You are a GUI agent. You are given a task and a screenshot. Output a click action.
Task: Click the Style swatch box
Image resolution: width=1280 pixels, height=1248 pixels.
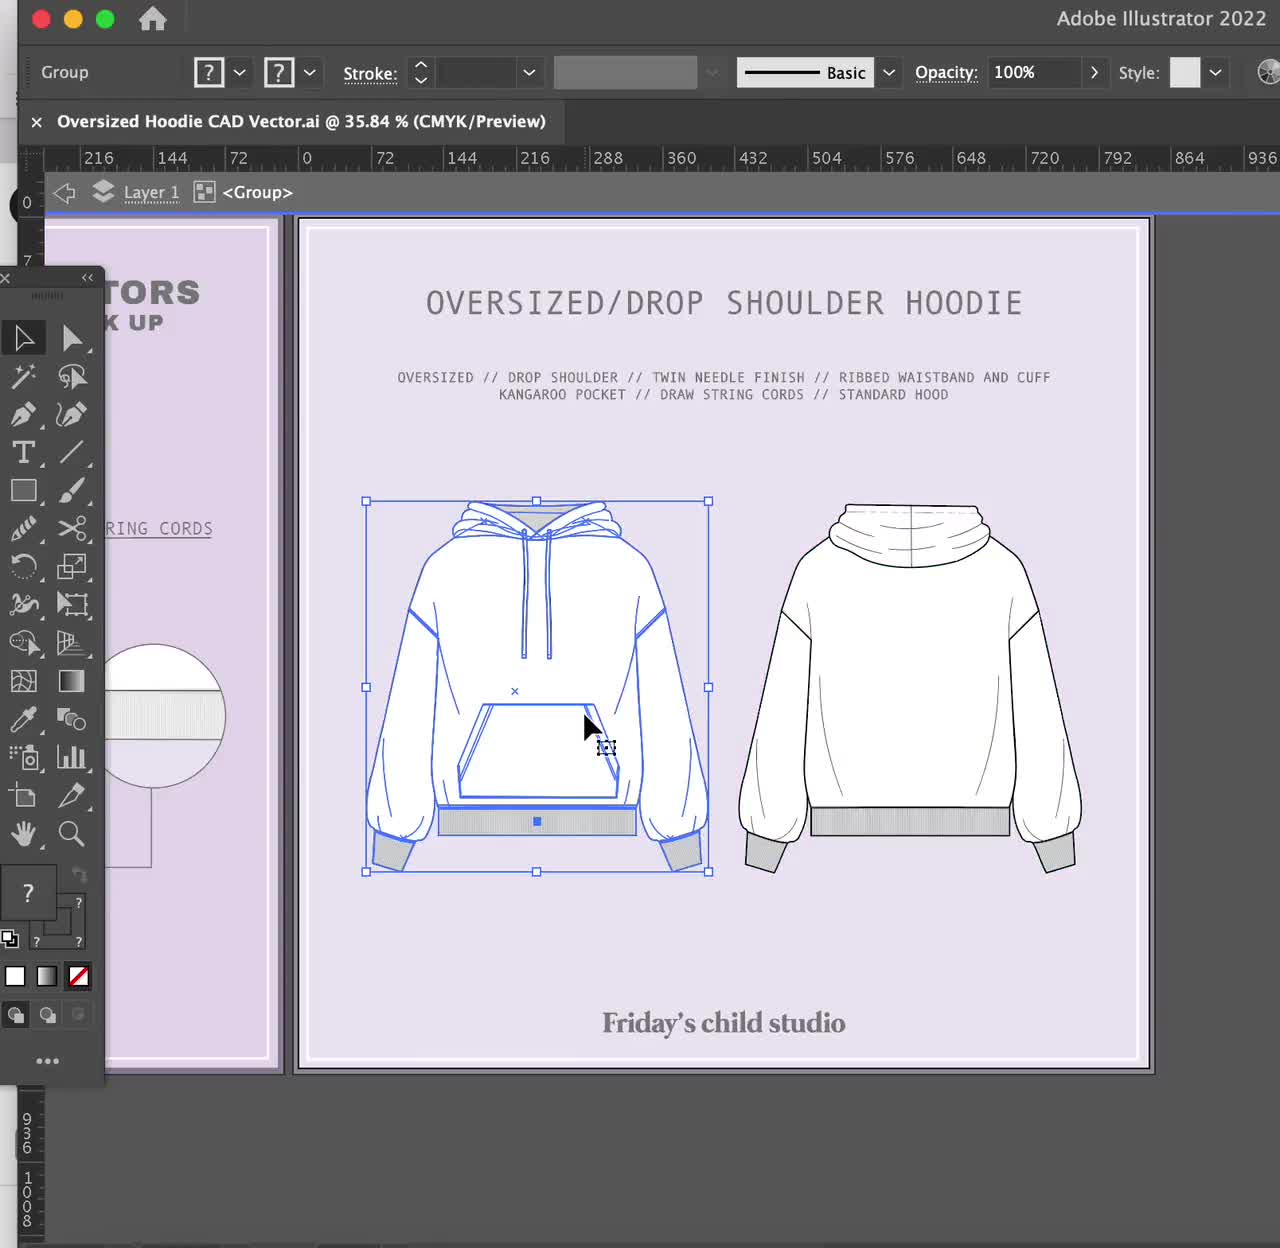(1185, 72)
